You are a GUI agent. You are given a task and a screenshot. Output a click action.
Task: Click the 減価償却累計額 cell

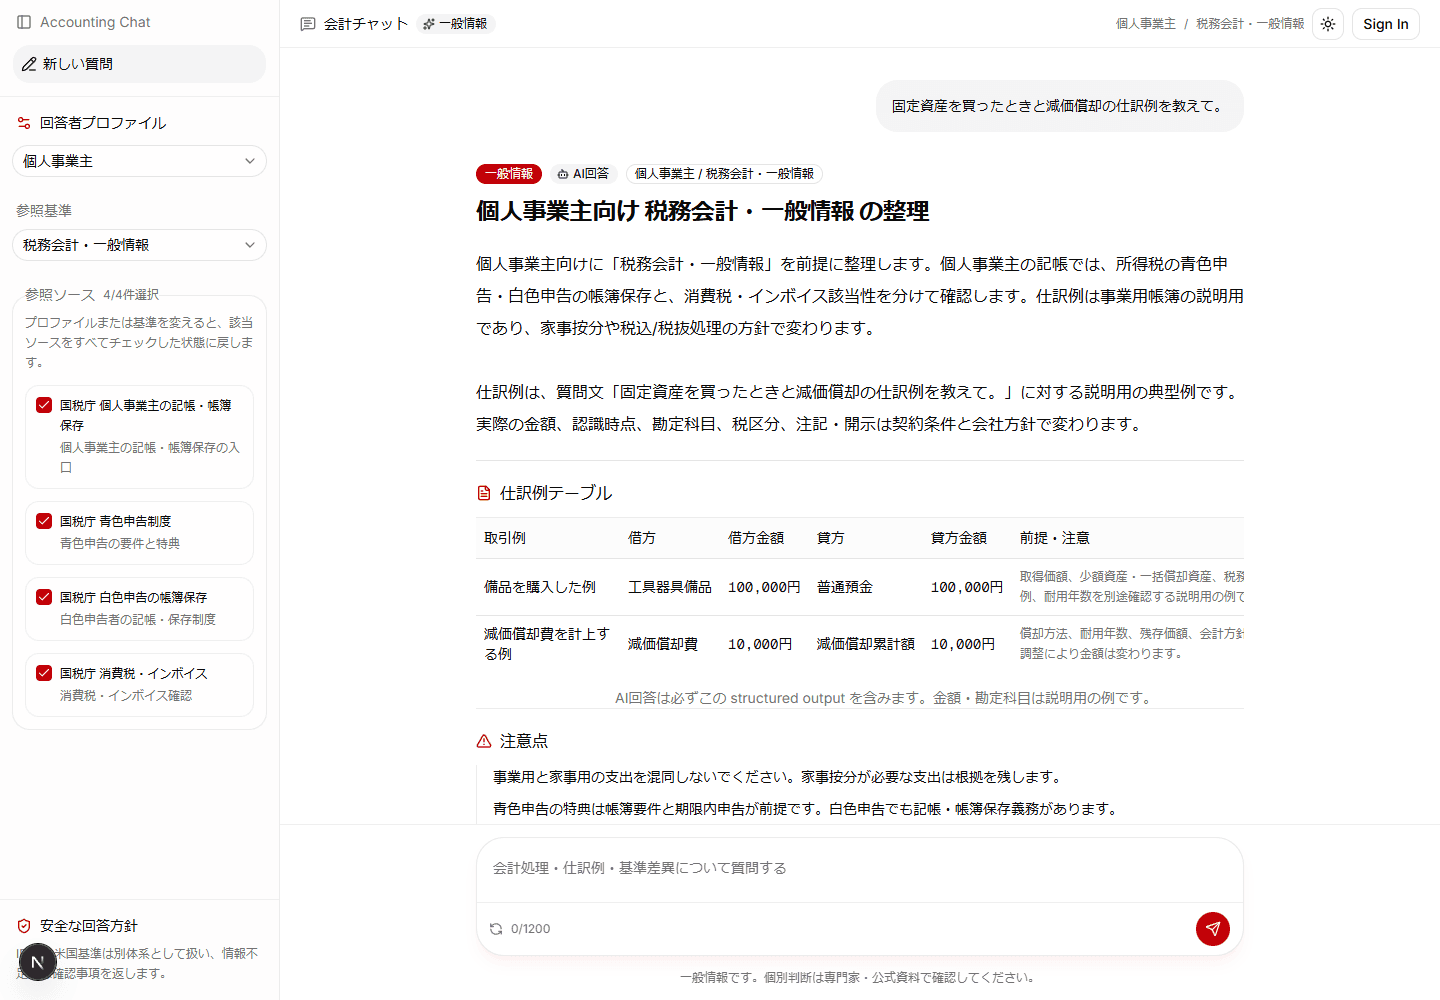[x=866, y=644]
